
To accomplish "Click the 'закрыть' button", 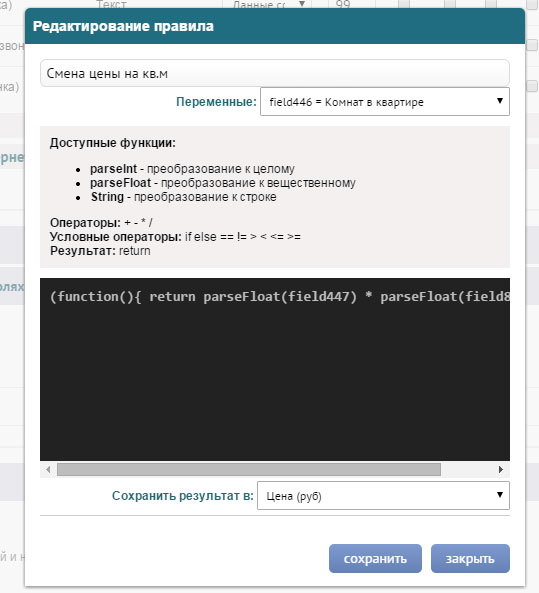I will 470,559.
